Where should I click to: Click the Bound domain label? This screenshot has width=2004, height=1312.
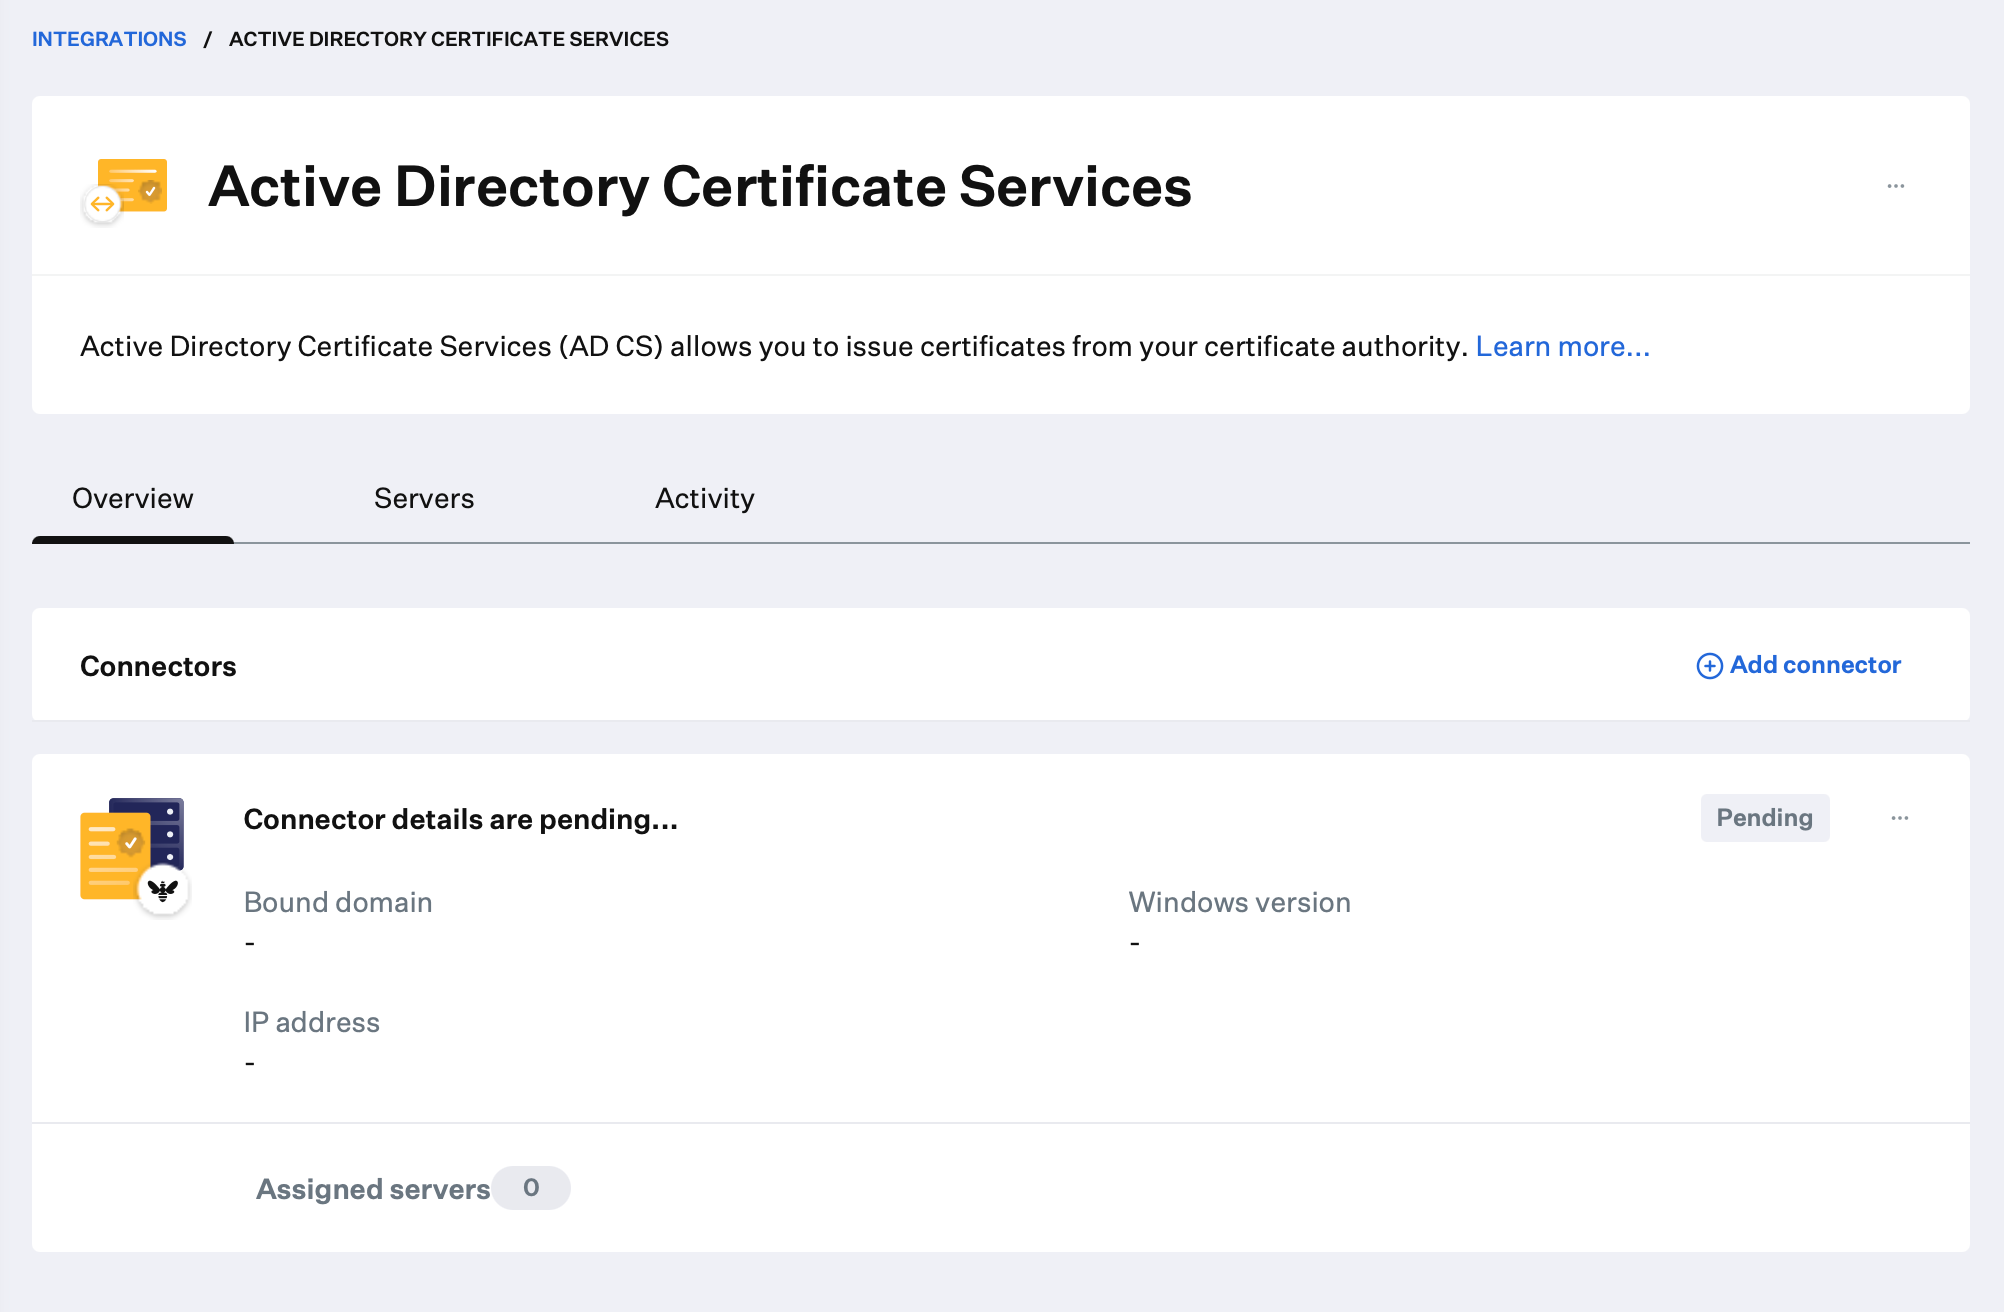tap(338, 902)
